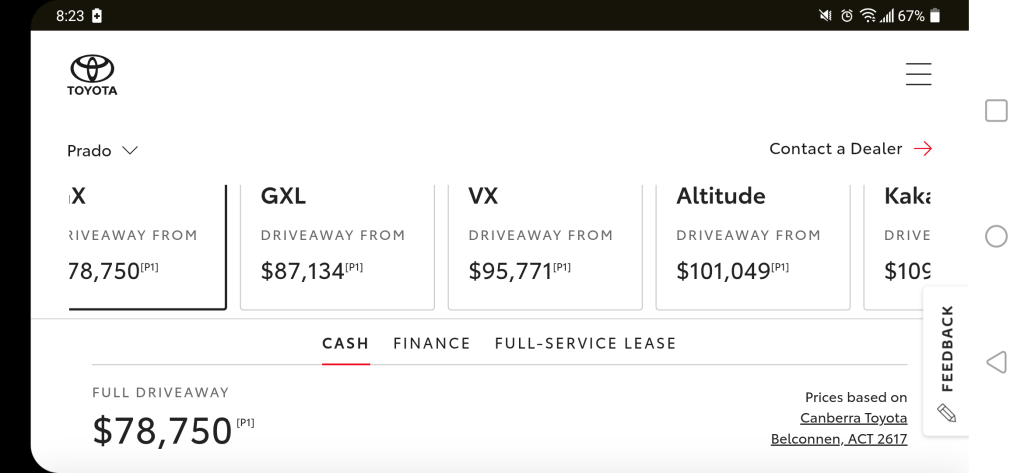
Task: Switch to the Finance tab
Action: 432,343
